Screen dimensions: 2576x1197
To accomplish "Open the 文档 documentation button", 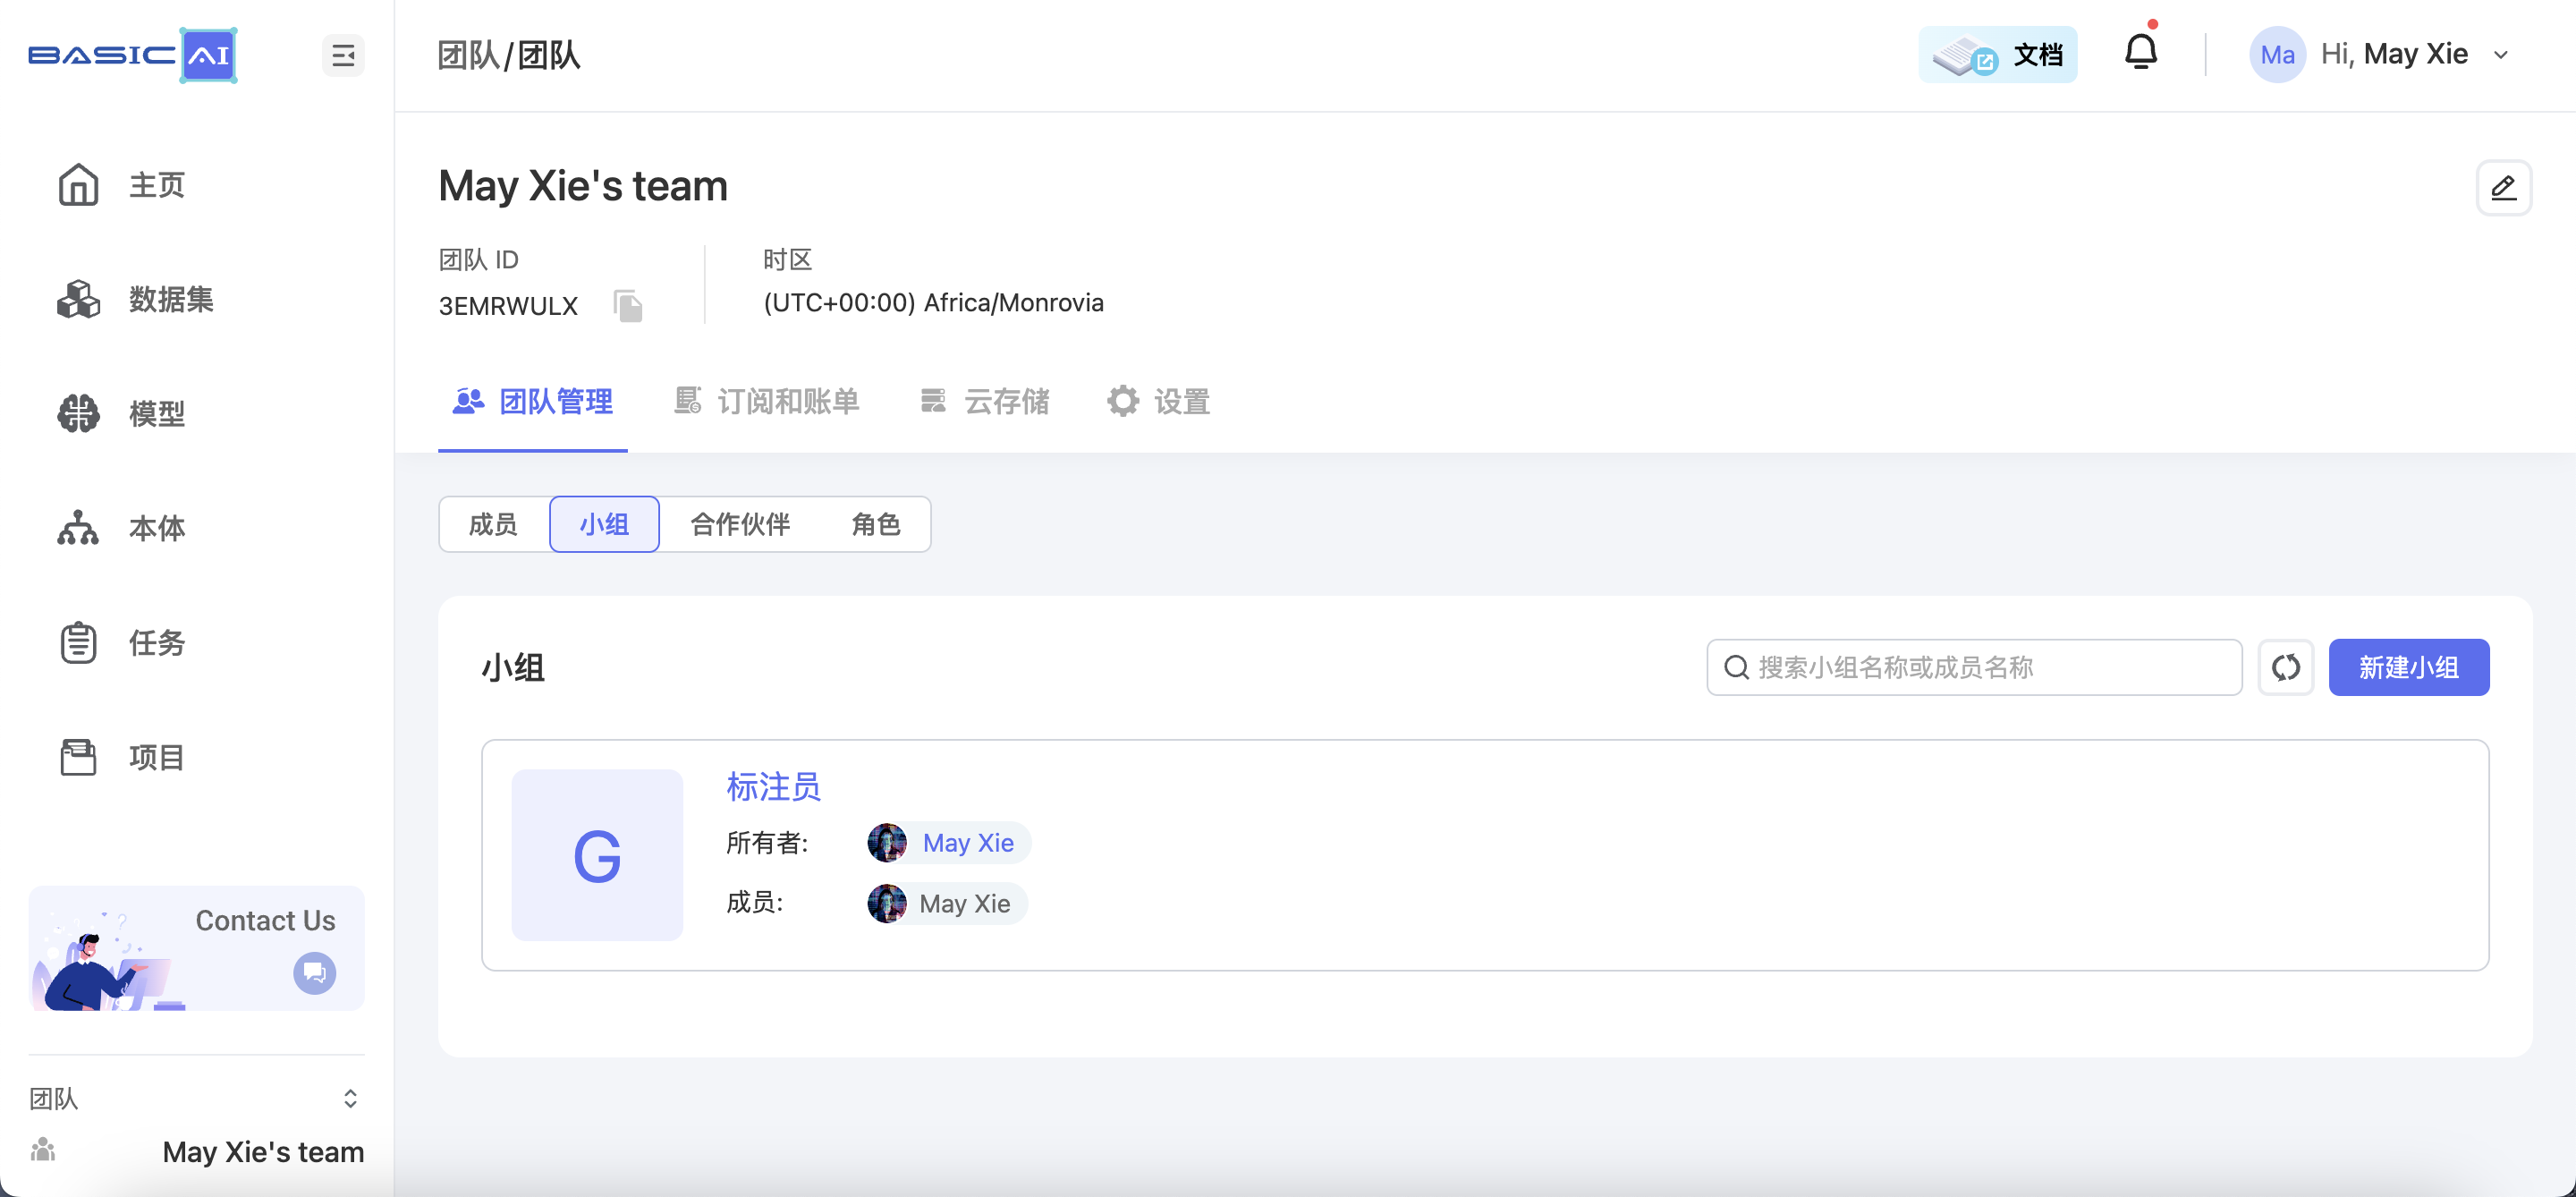I will pos(1997,54).
